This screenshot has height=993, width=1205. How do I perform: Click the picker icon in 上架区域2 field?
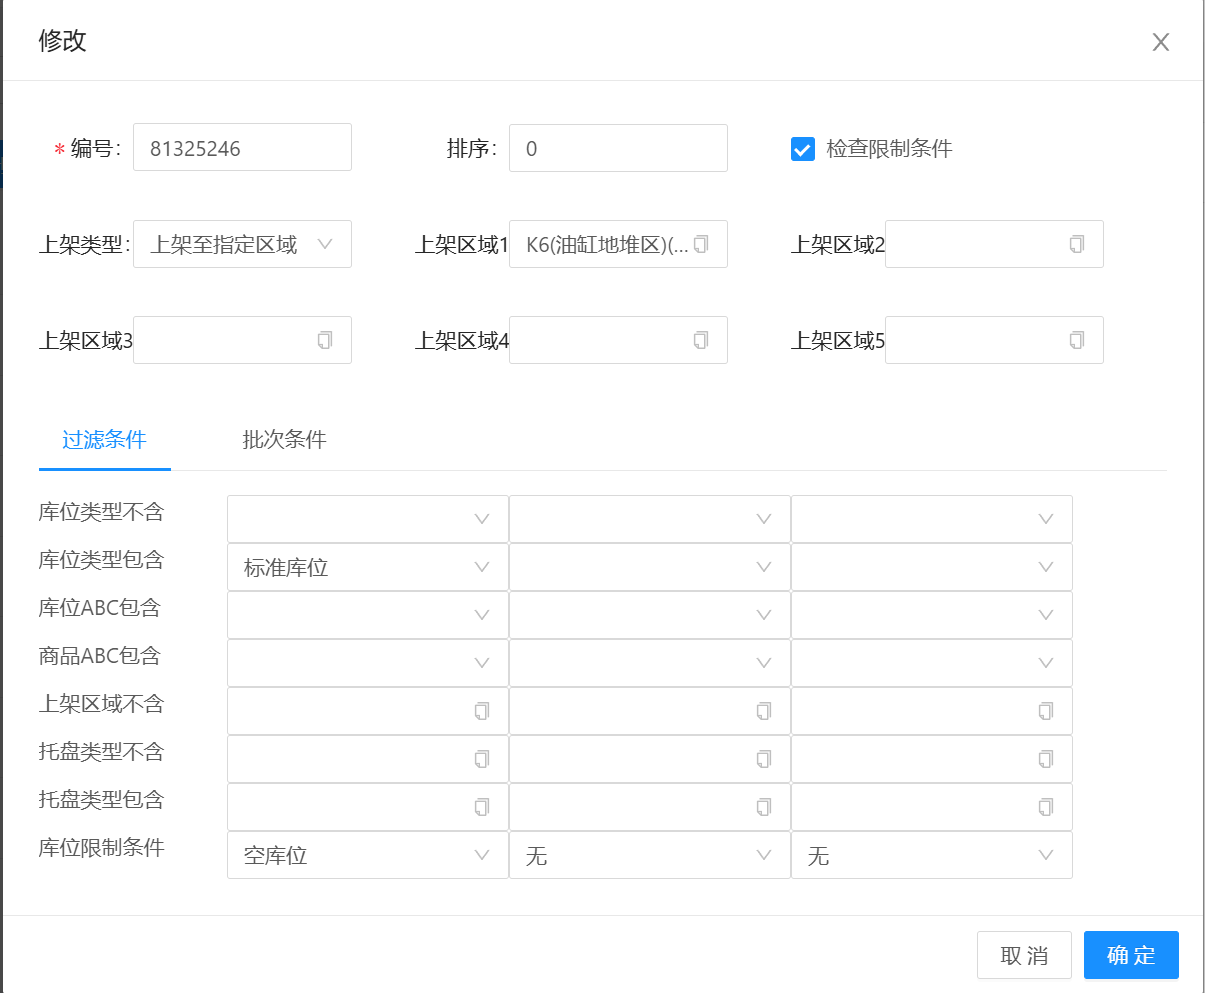(x=1077, y=244)
